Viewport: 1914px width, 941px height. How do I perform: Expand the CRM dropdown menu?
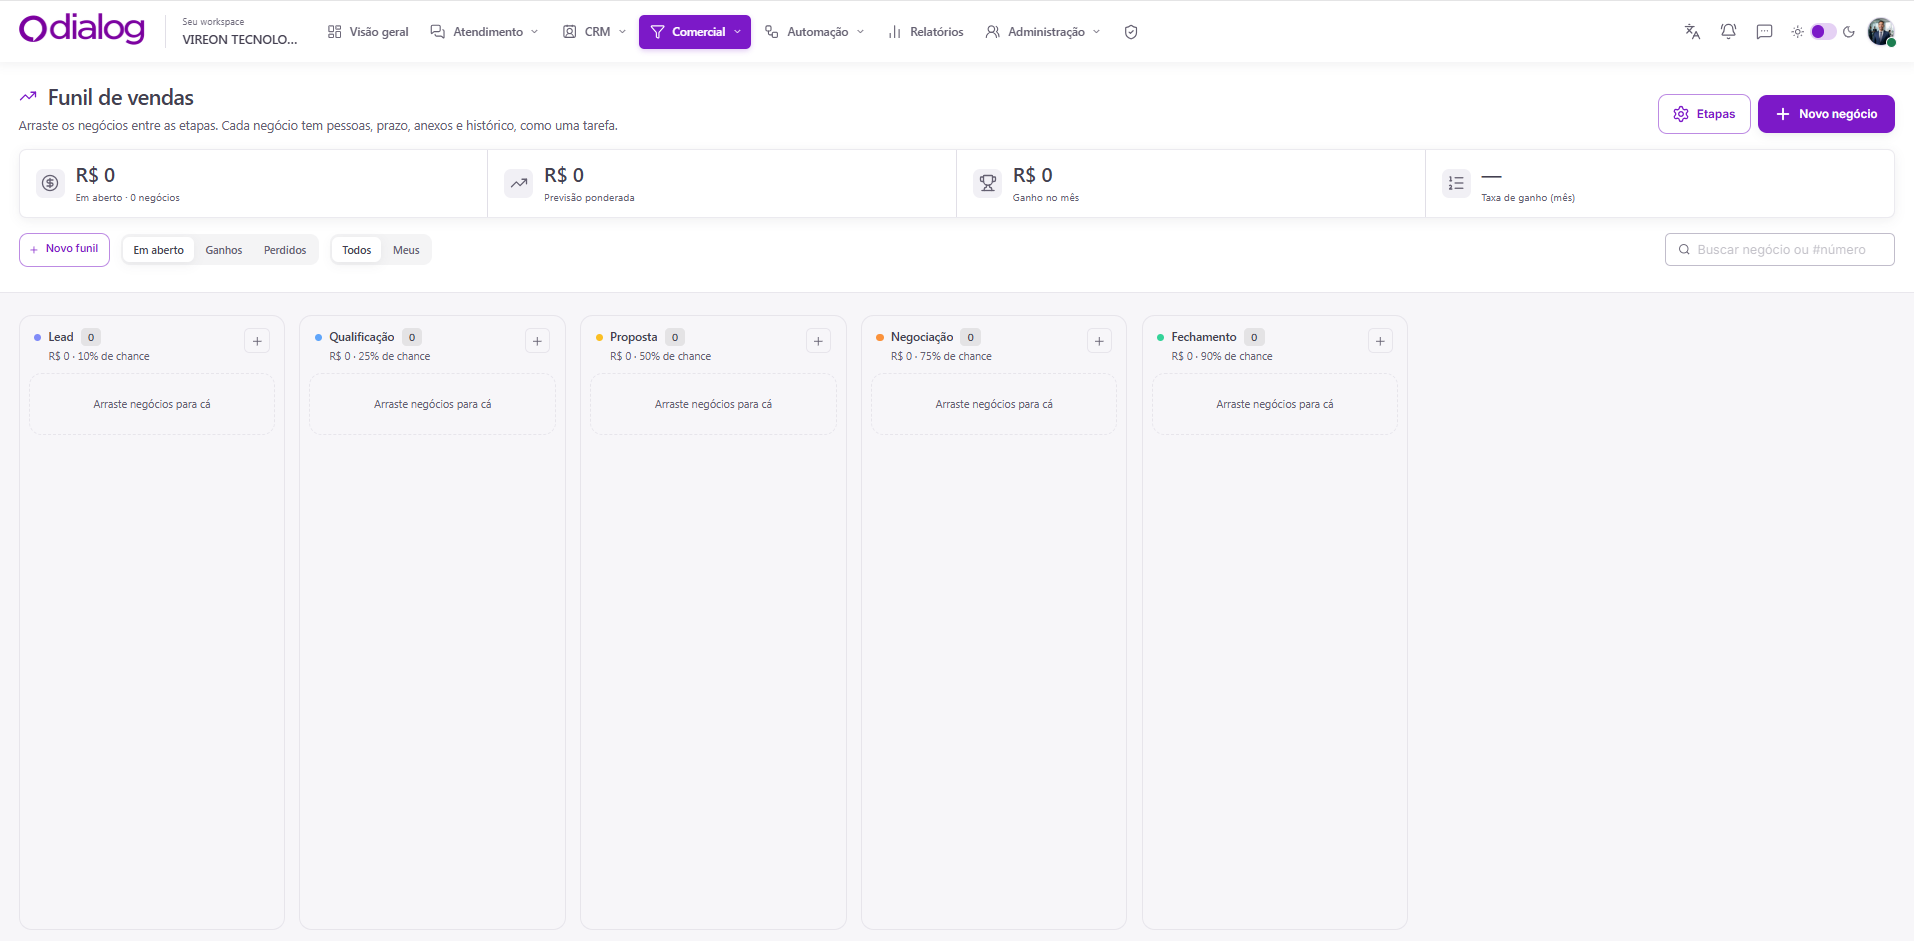click(595, 32)
